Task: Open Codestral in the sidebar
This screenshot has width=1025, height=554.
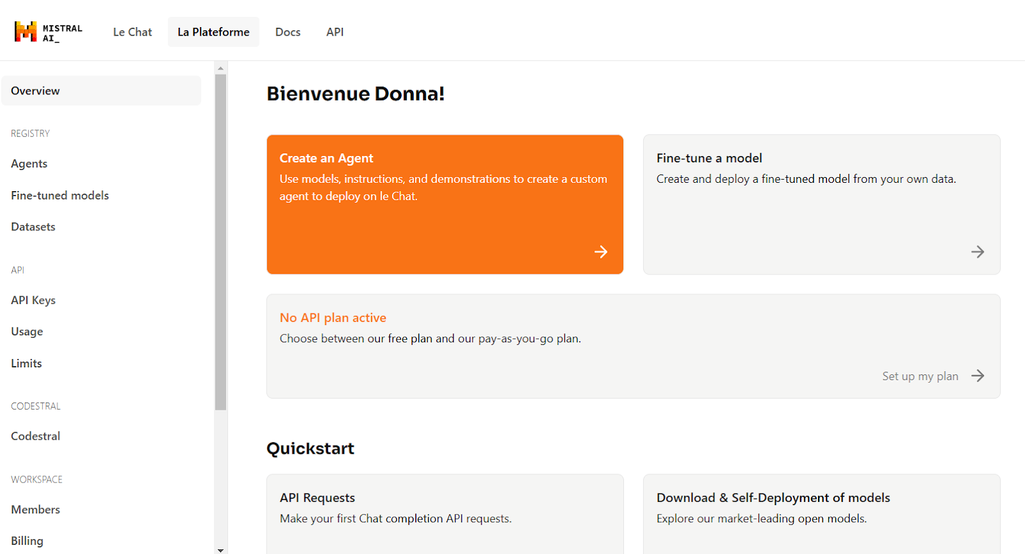Action: coord(35,436)
